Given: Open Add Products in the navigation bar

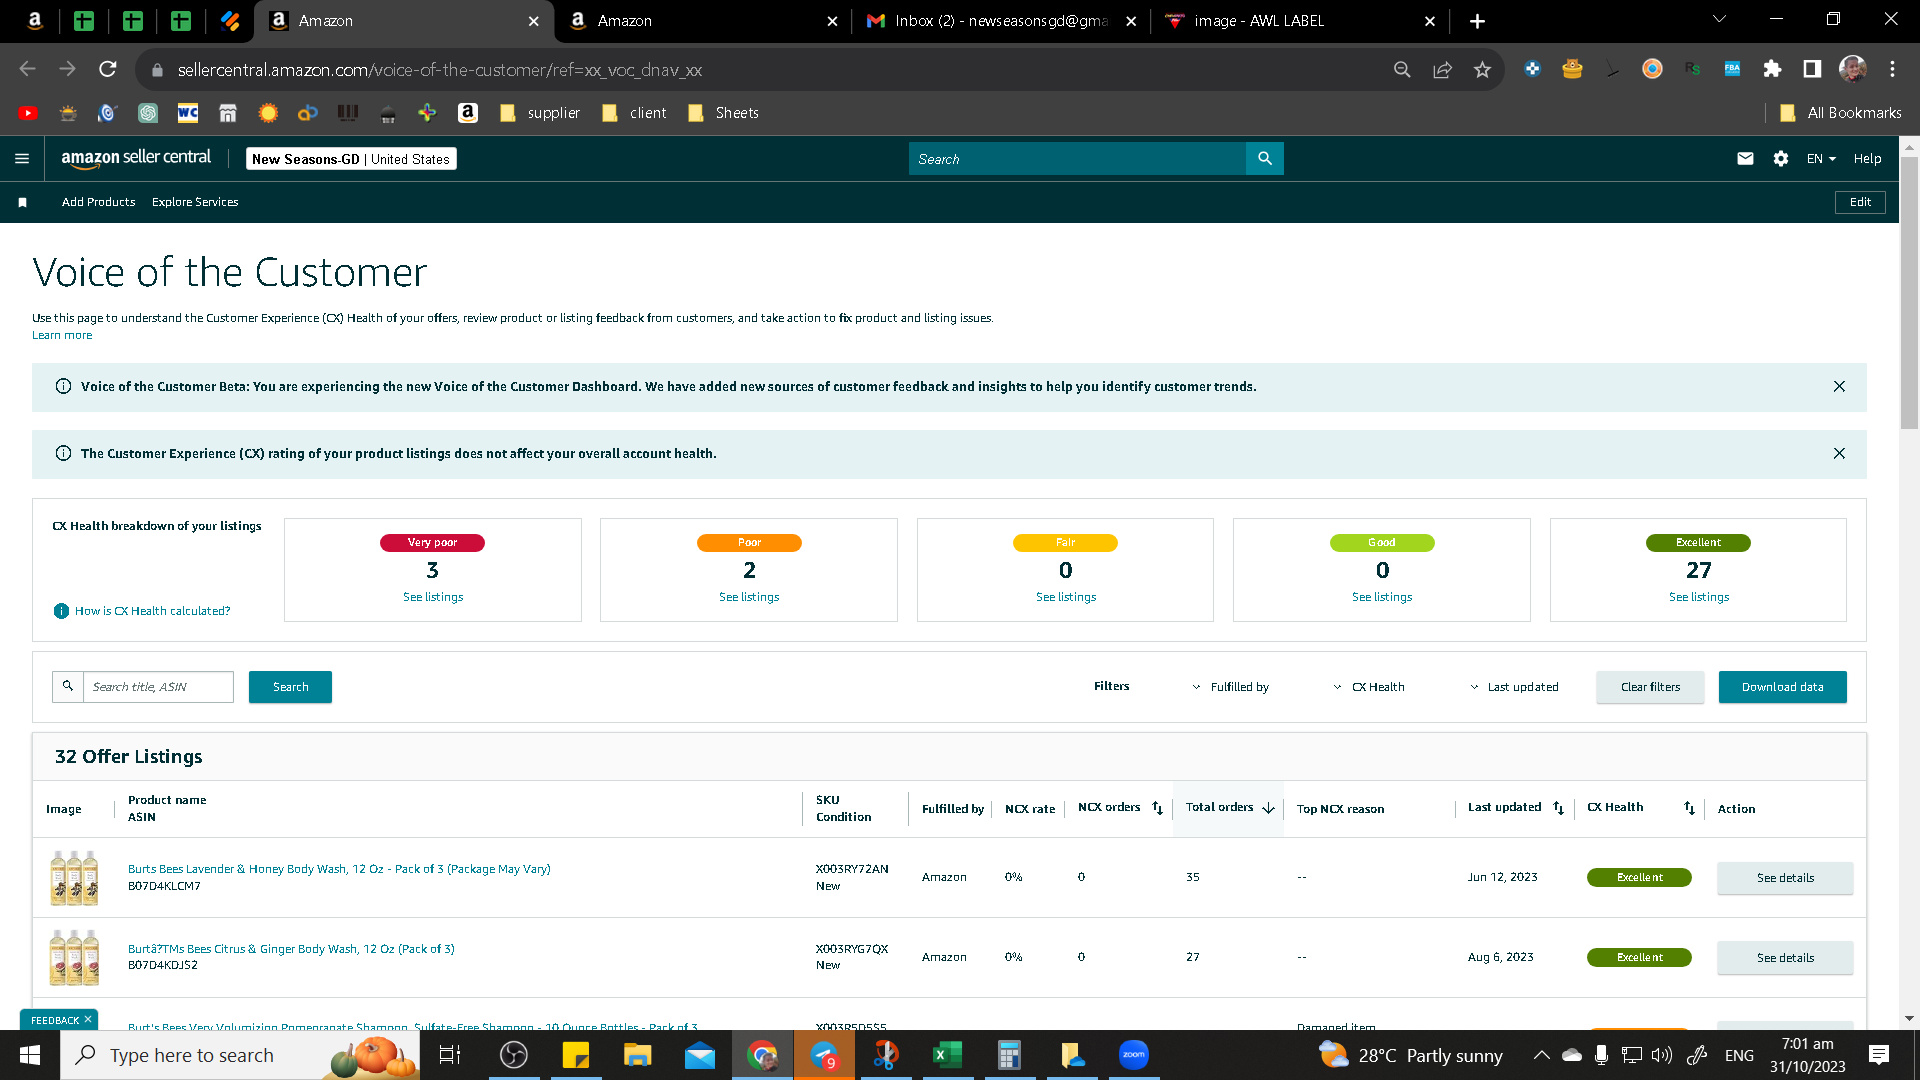Looking at the screenshot, I should (98, 202).
